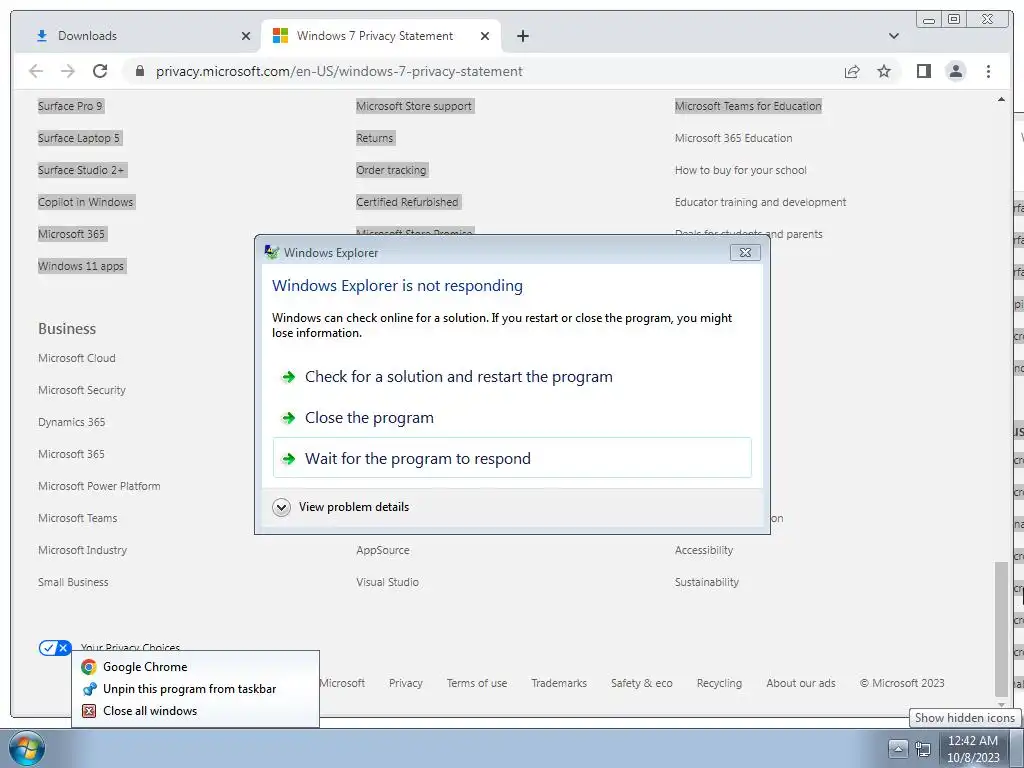Click the taskbar clock 12:42 AM
The height and width of the screenshot is (768, 1024).
click(x=973, y=749)
